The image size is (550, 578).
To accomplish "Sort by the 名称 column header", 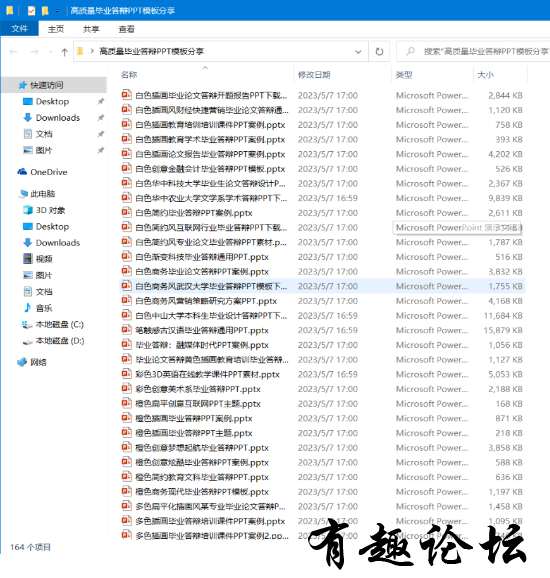I will 129,75.
